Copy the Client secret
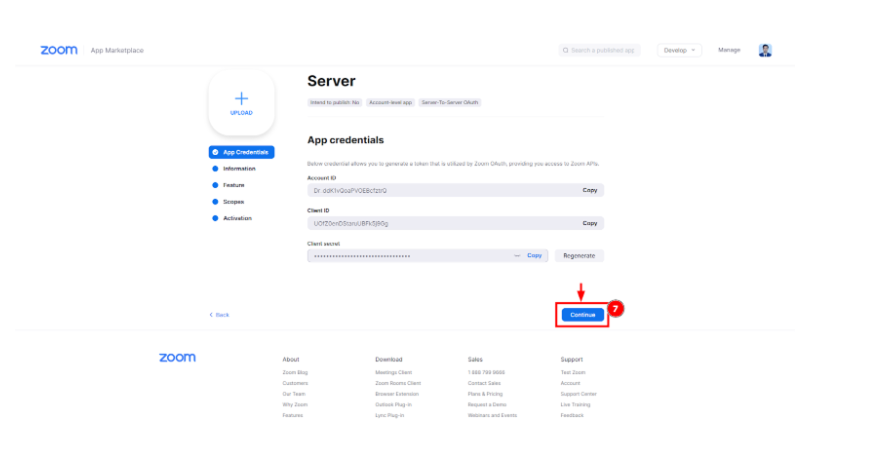Image resolution: width=884 pixels, height=475 pixels. (x=535, y=256)
